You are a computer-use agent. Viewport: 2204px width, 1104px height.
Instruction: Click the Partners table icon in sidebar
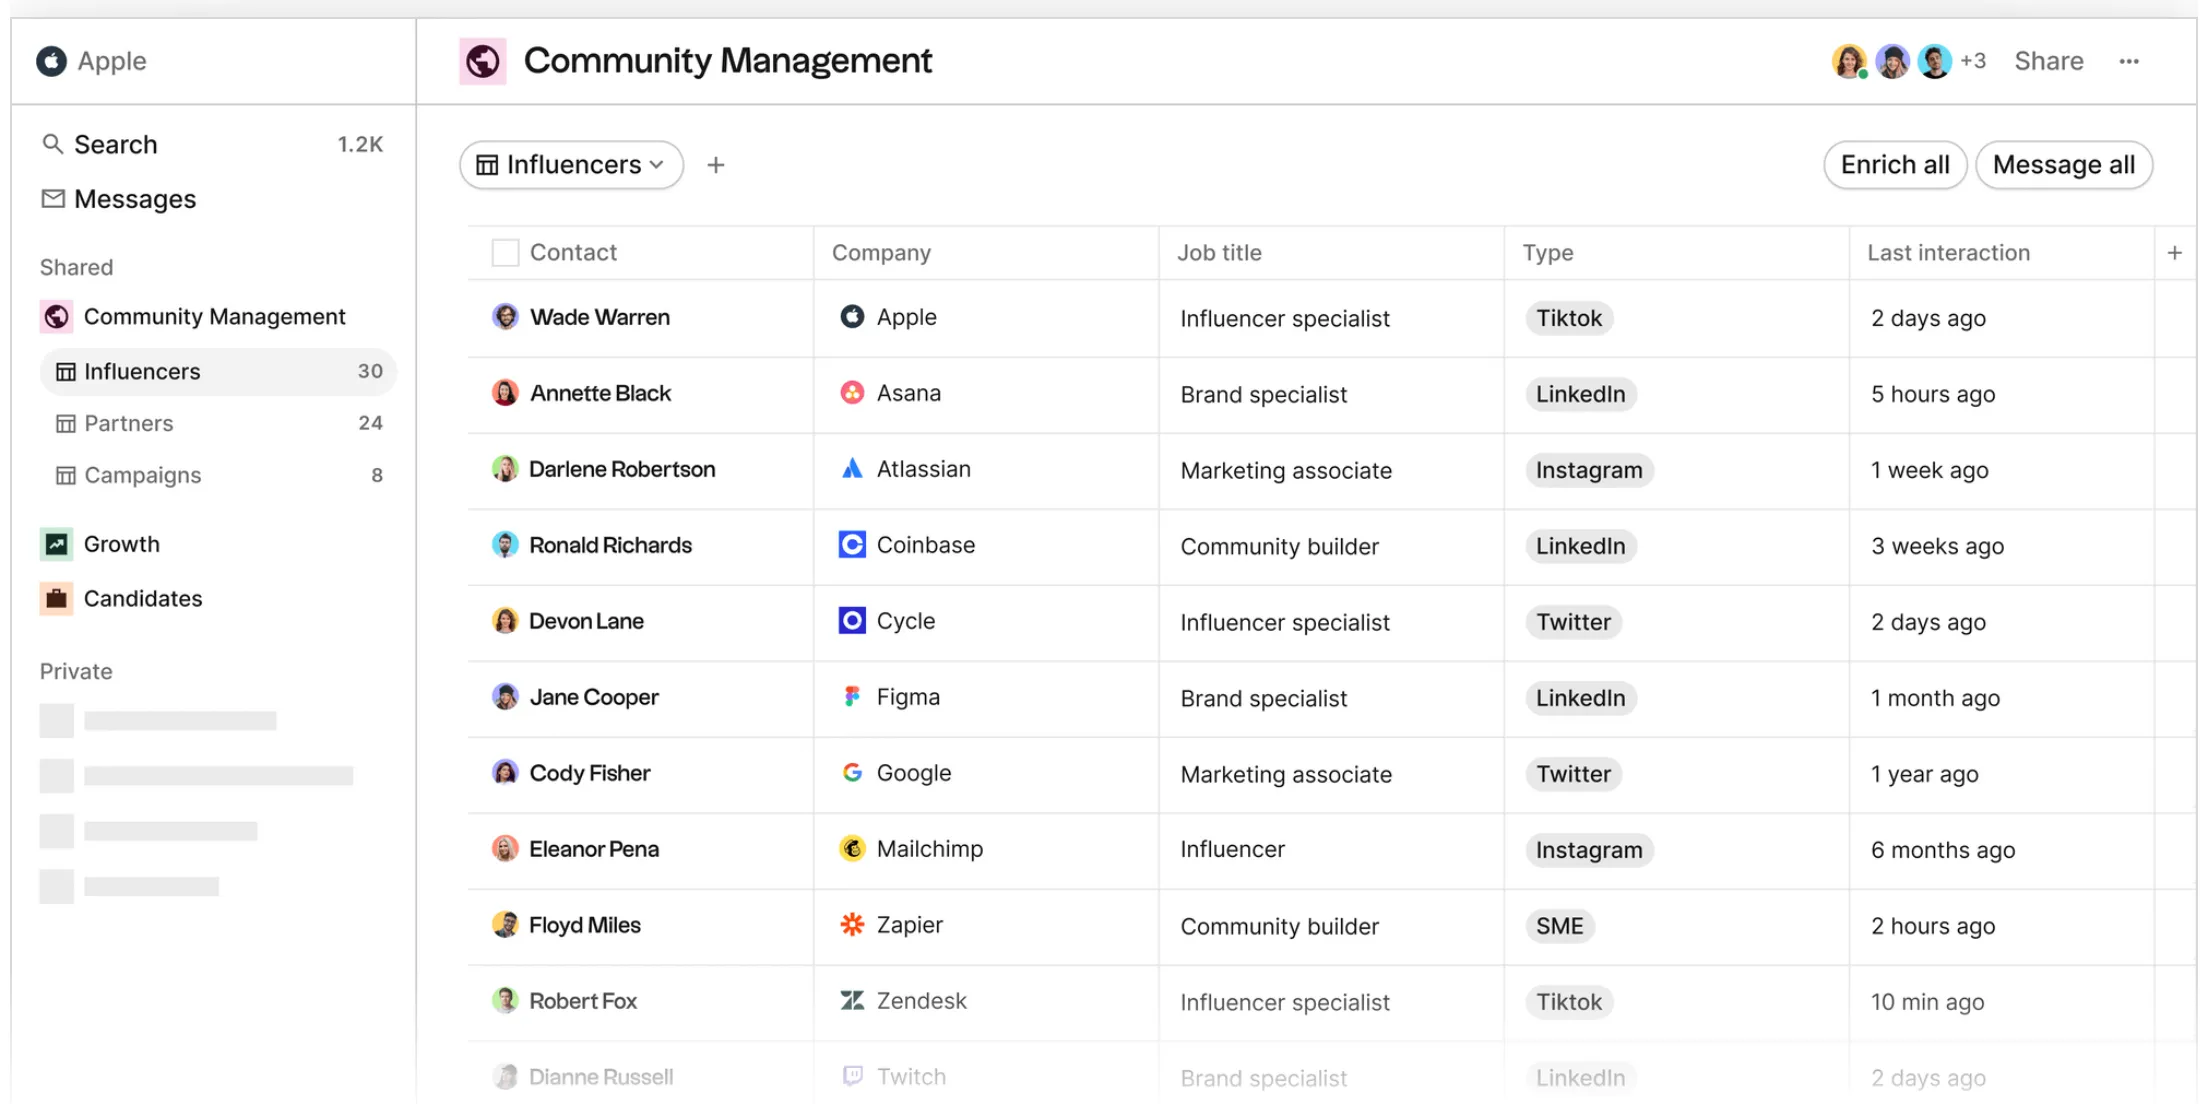(x=66, y=424)
